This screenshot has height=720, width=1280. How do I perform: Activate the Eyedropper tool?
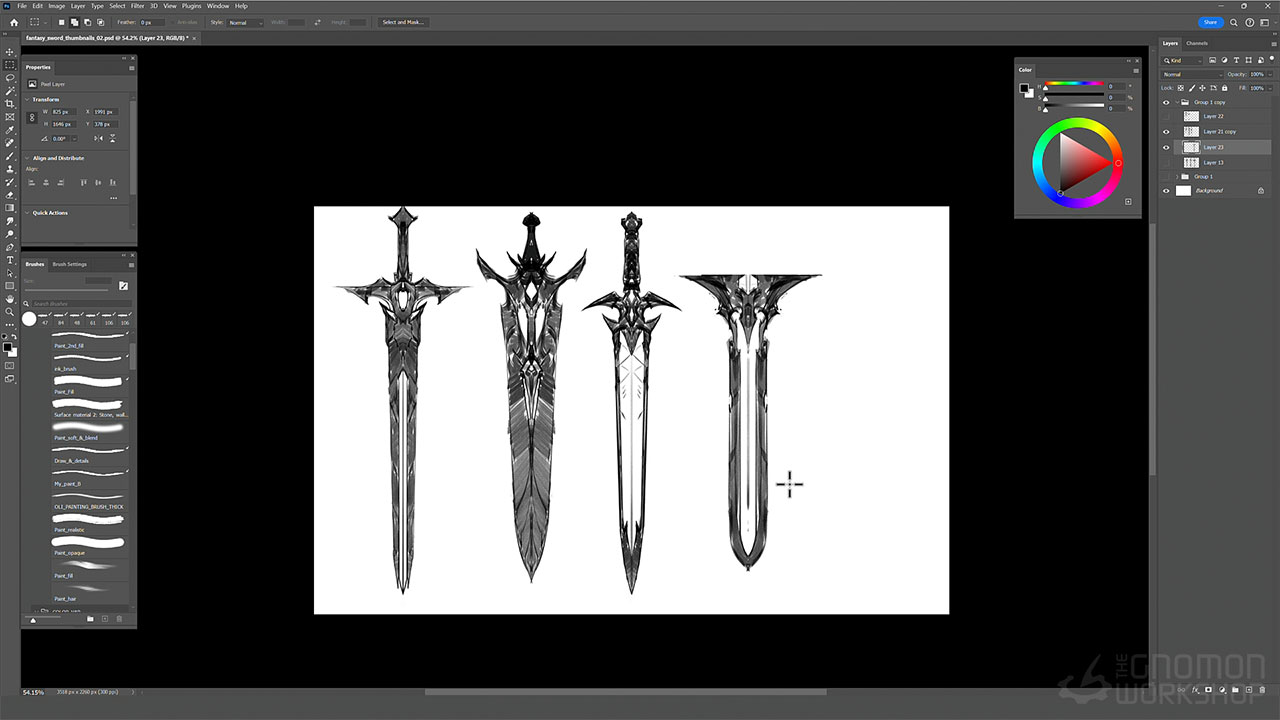coord(10,130)
